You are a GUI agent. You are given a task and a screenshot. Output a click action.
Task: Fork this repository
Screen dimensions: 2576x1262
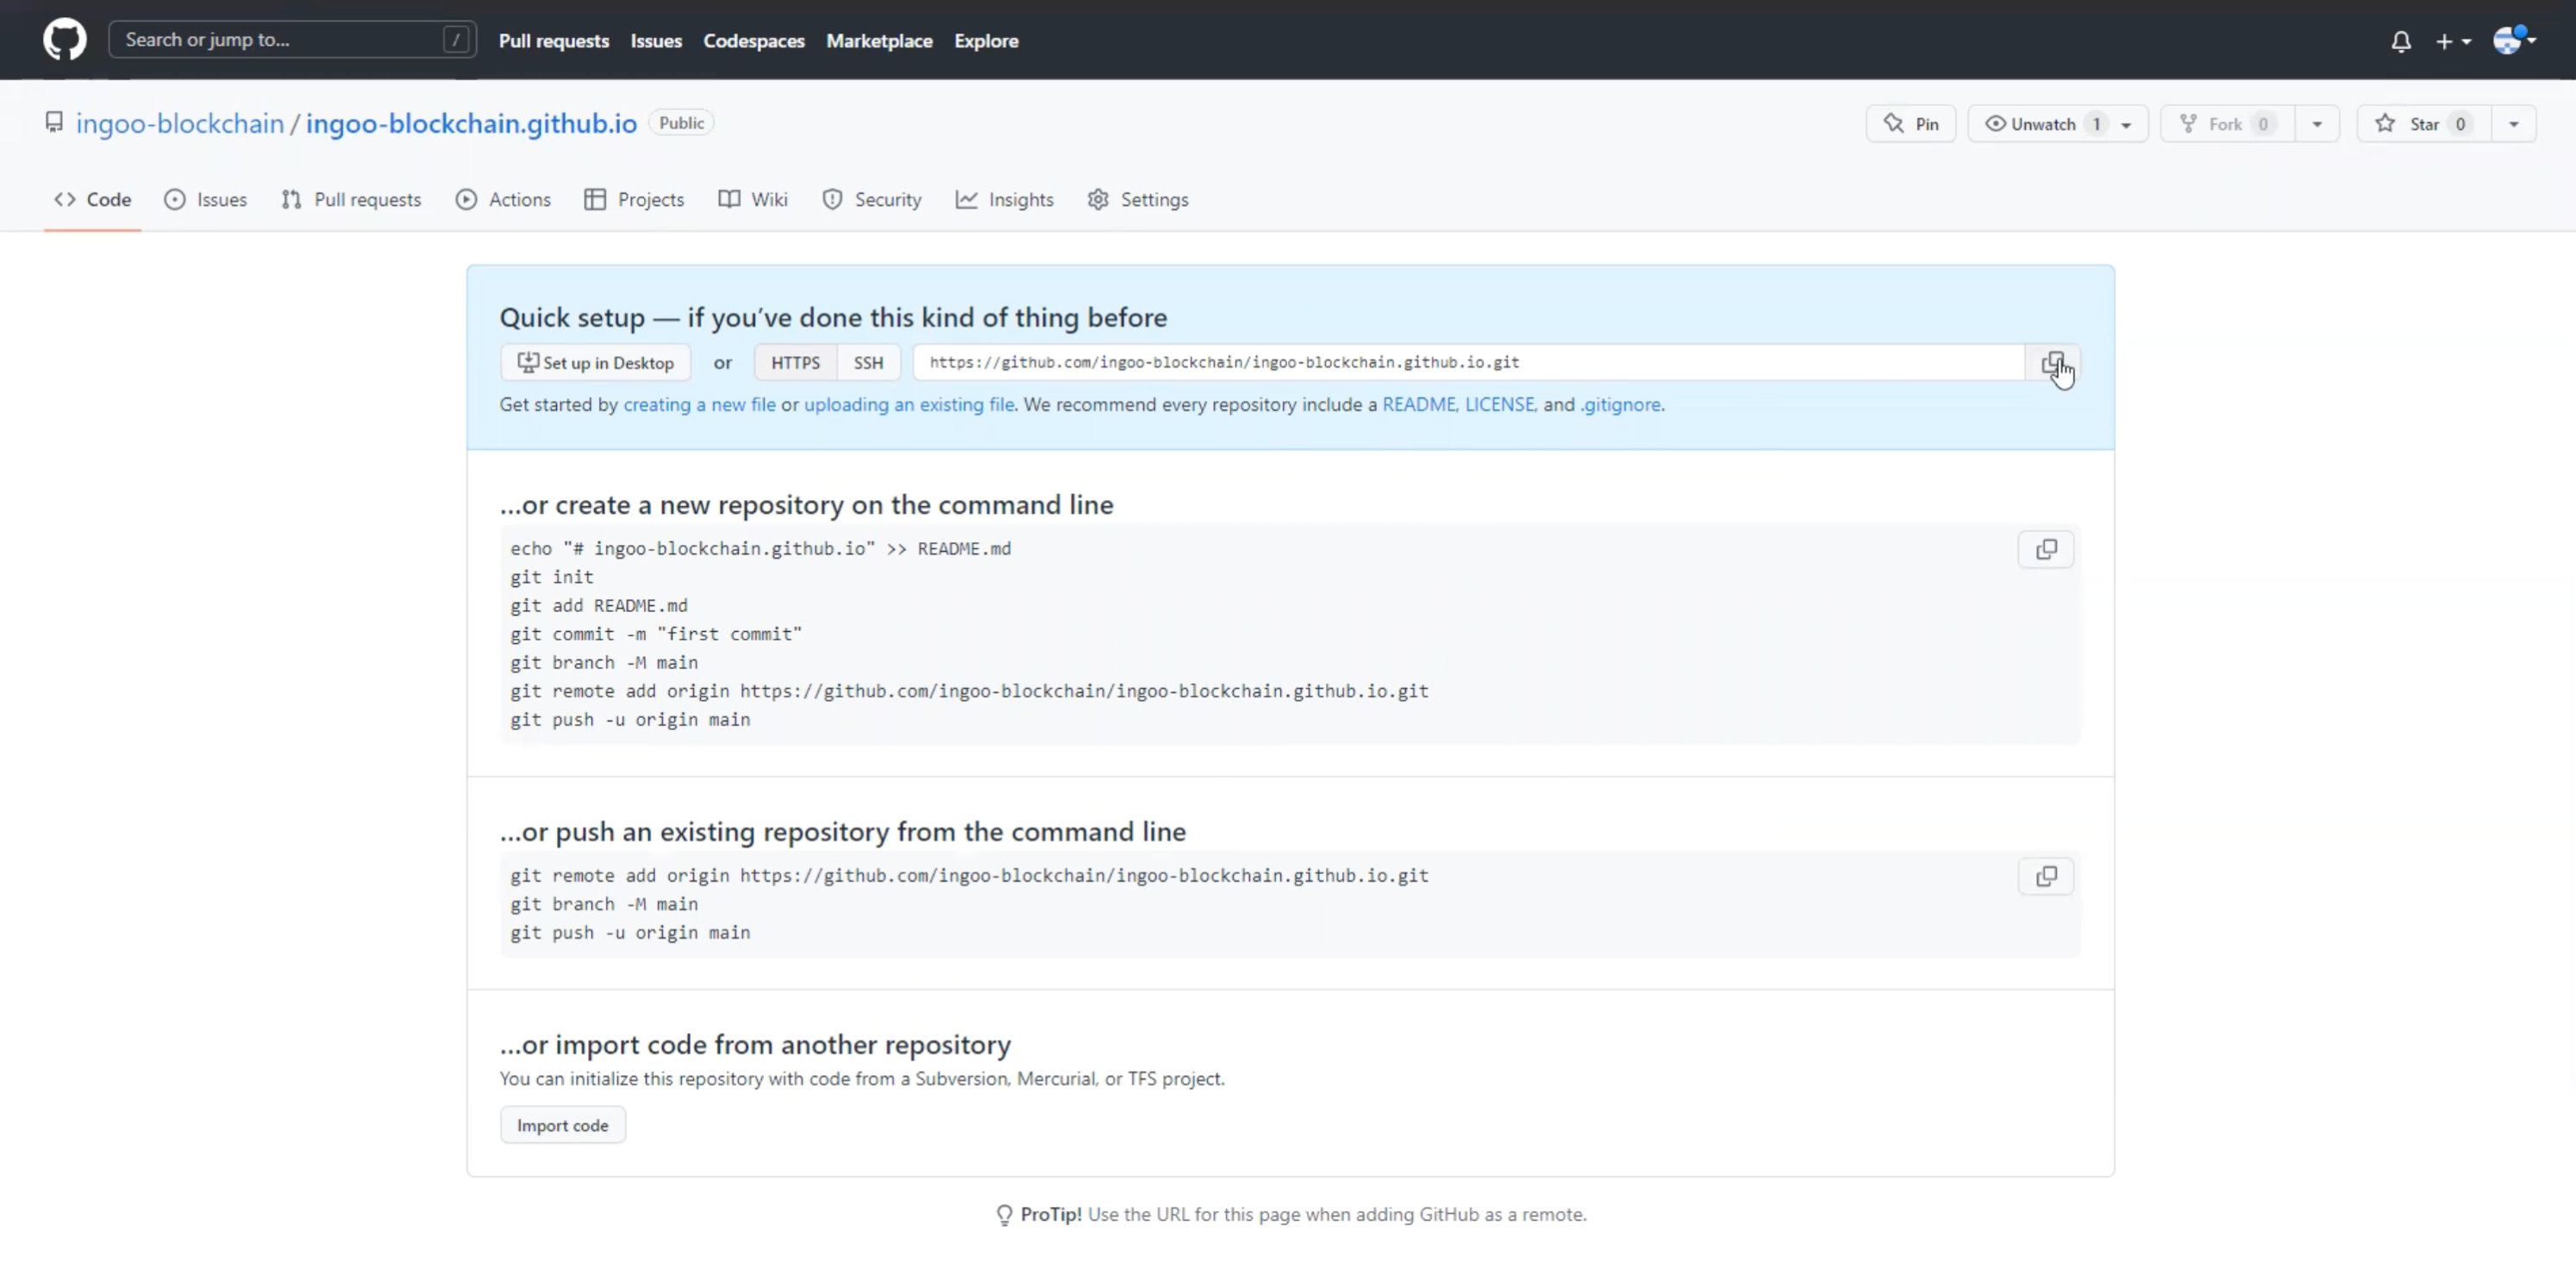coord(2226,124)
